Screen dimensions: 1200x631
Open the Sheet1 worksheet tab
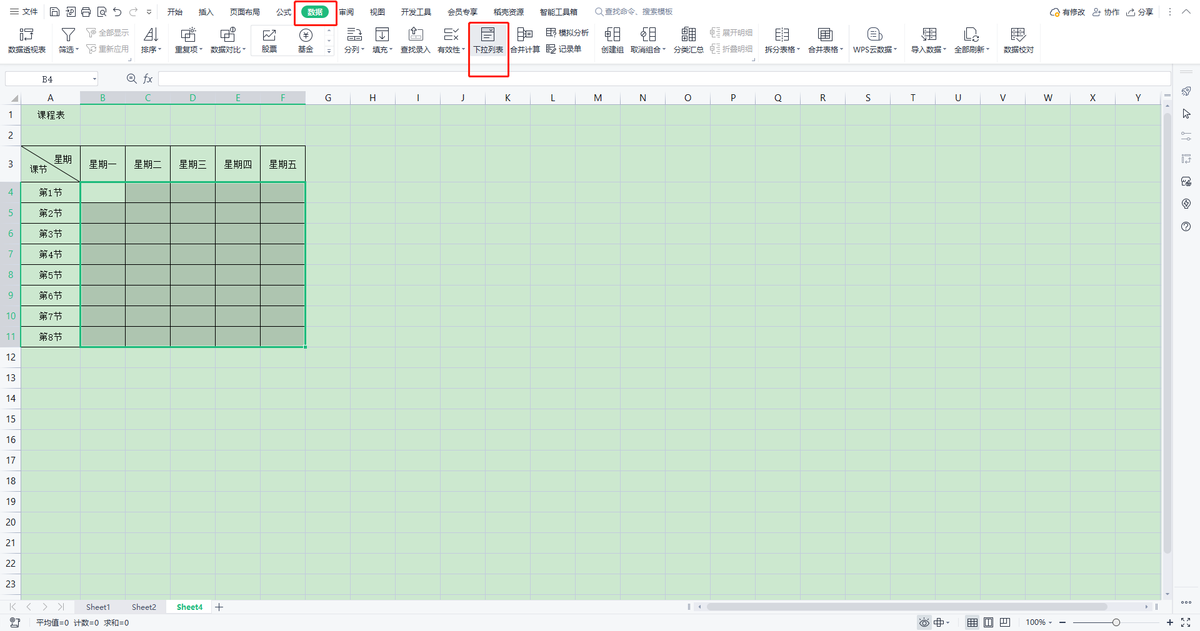(x=98, y=607)
